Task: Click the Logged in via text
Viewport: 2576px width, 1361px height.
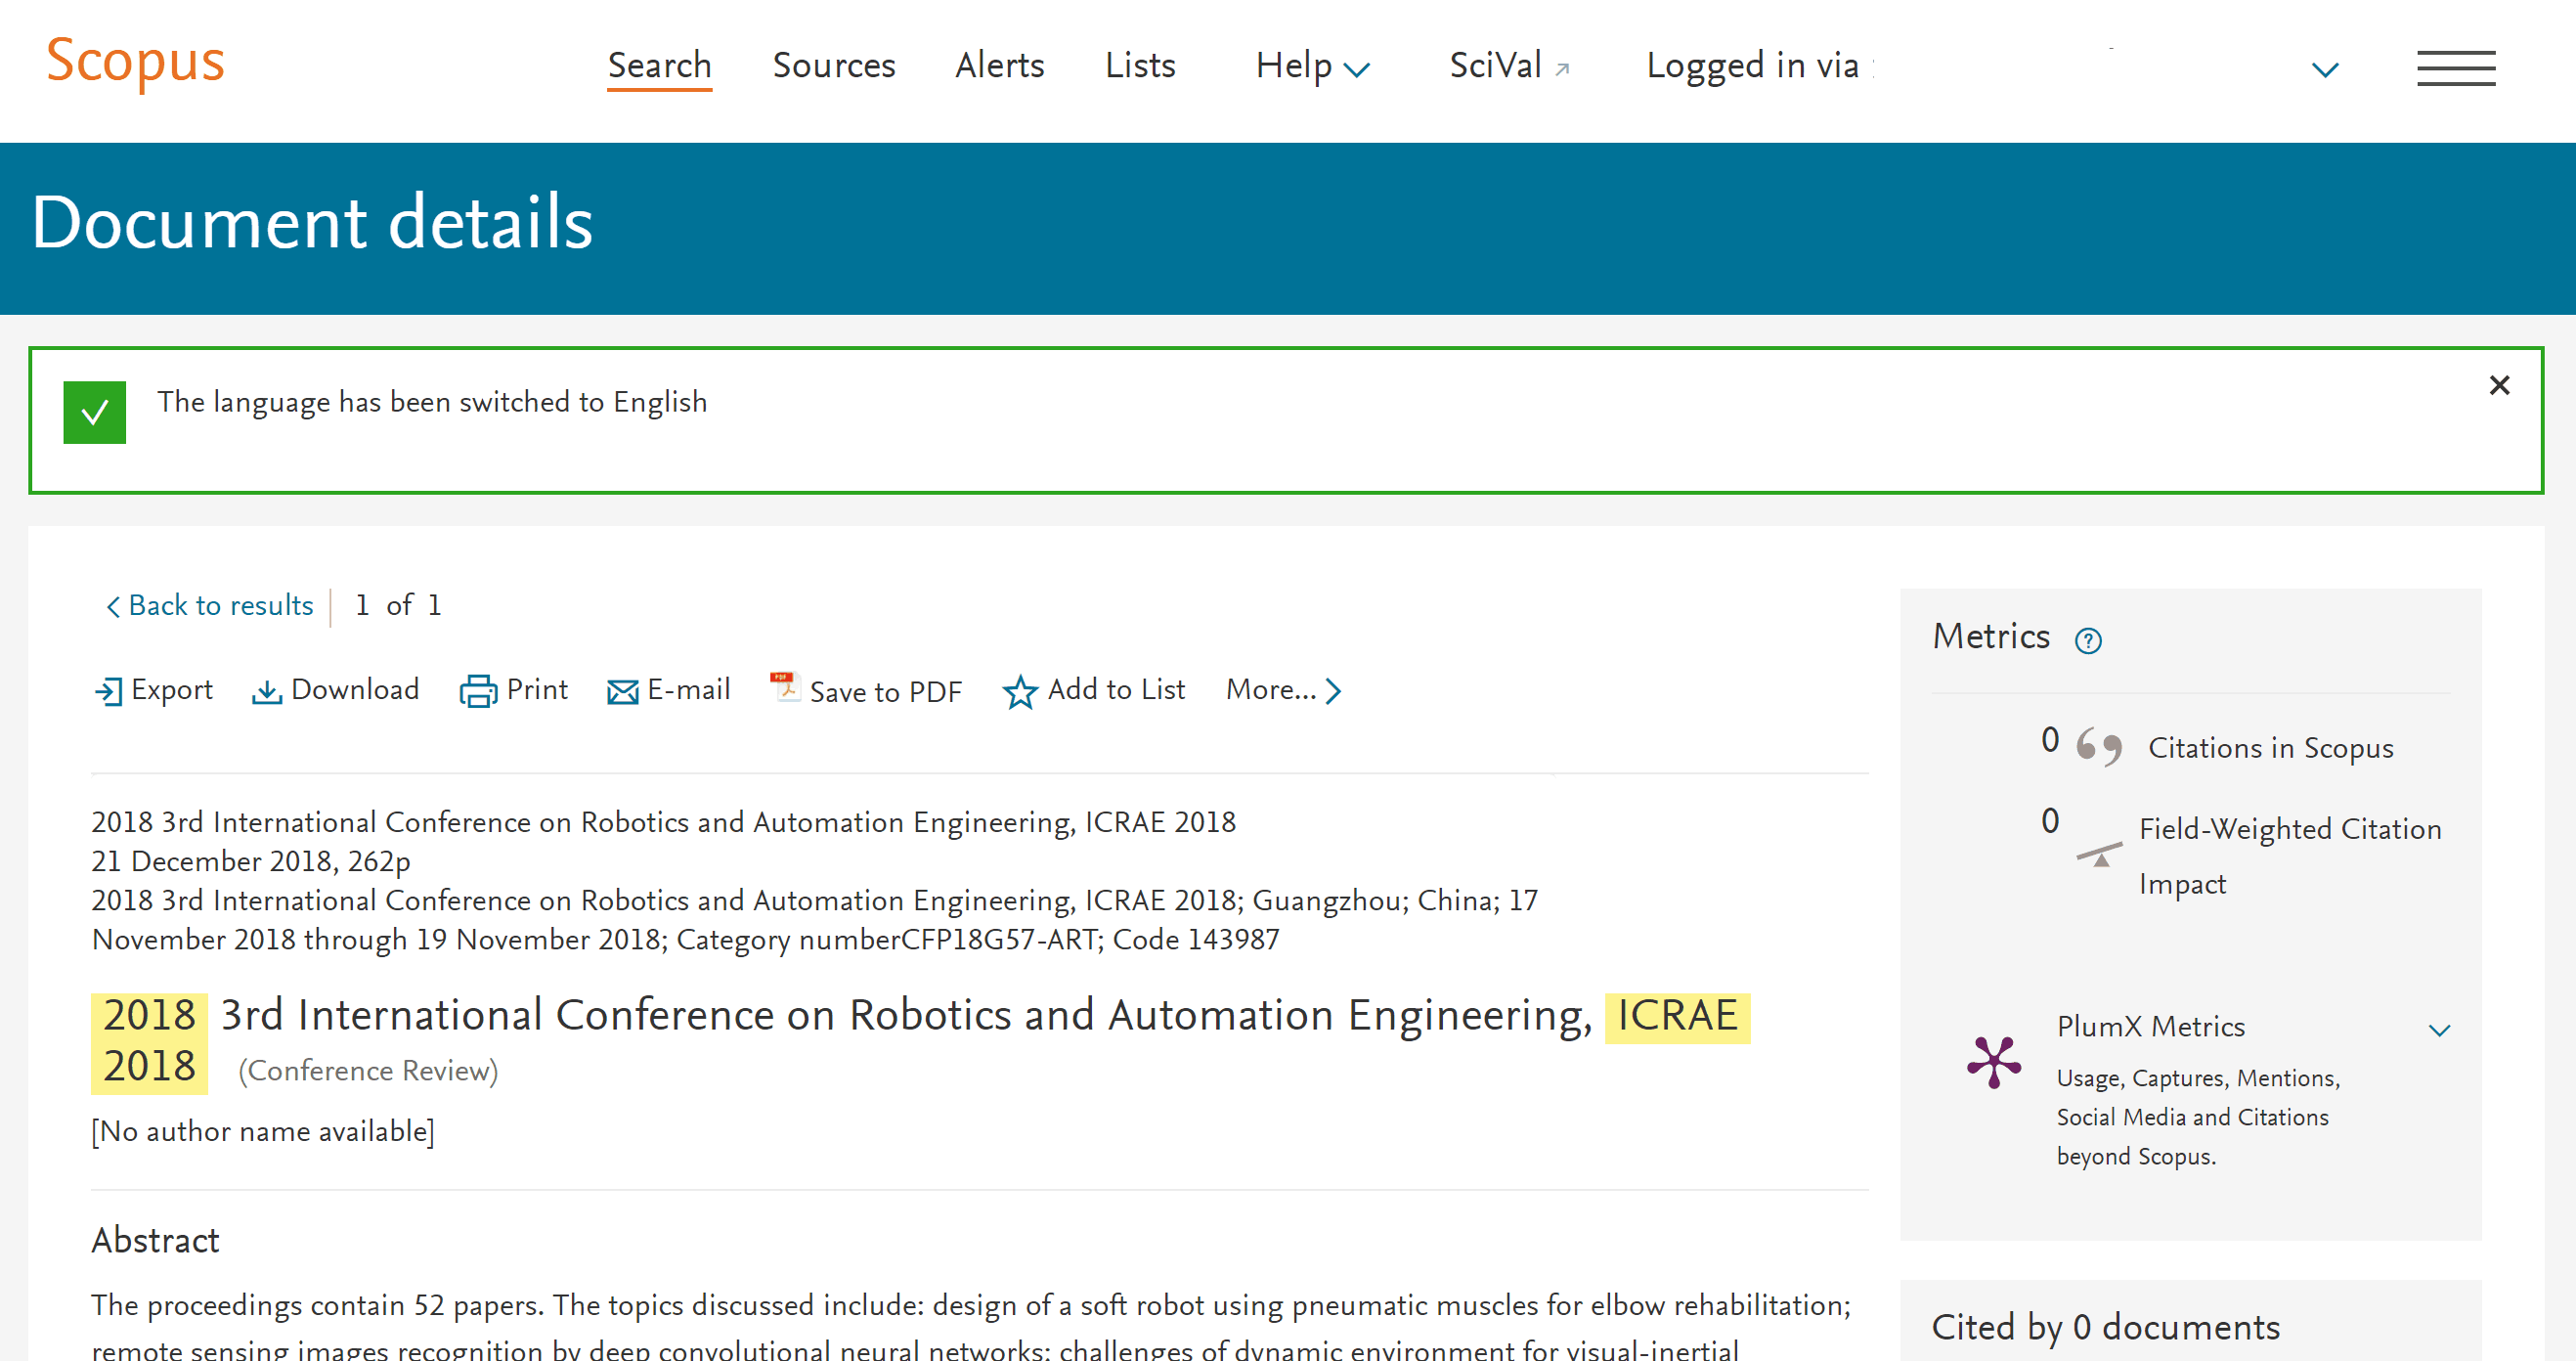Action: point(1752,66)
